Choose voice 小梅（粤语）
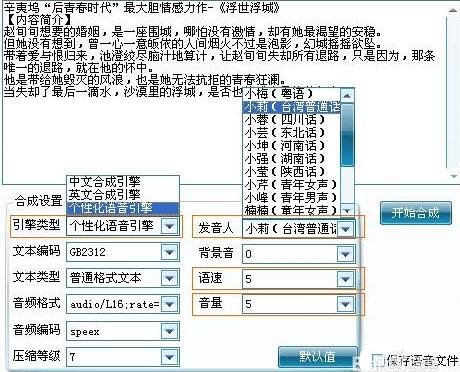Image resolution: width=460 pixels, height=372 pixels. click(x=291, y=94)
